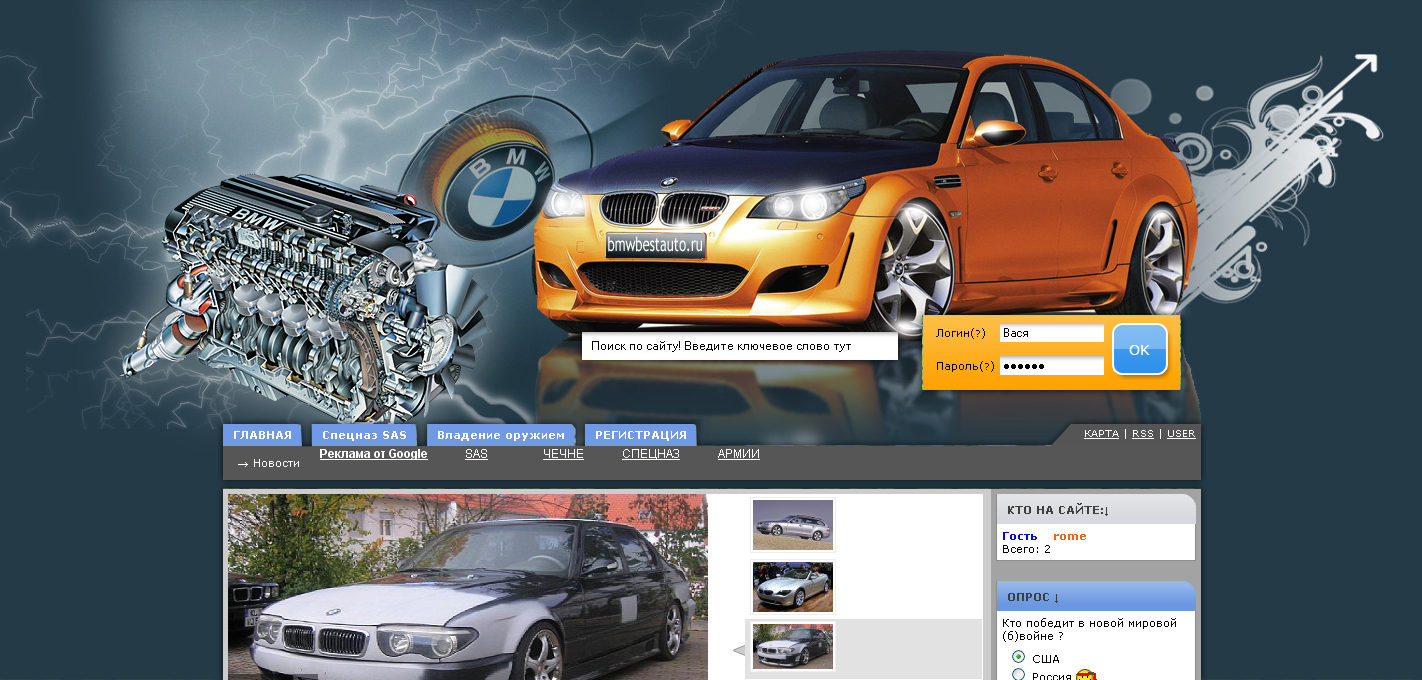The width and height of the screenshot is (1422, 680).
Task: Choose the США poll option
Action: [1018, 657]
